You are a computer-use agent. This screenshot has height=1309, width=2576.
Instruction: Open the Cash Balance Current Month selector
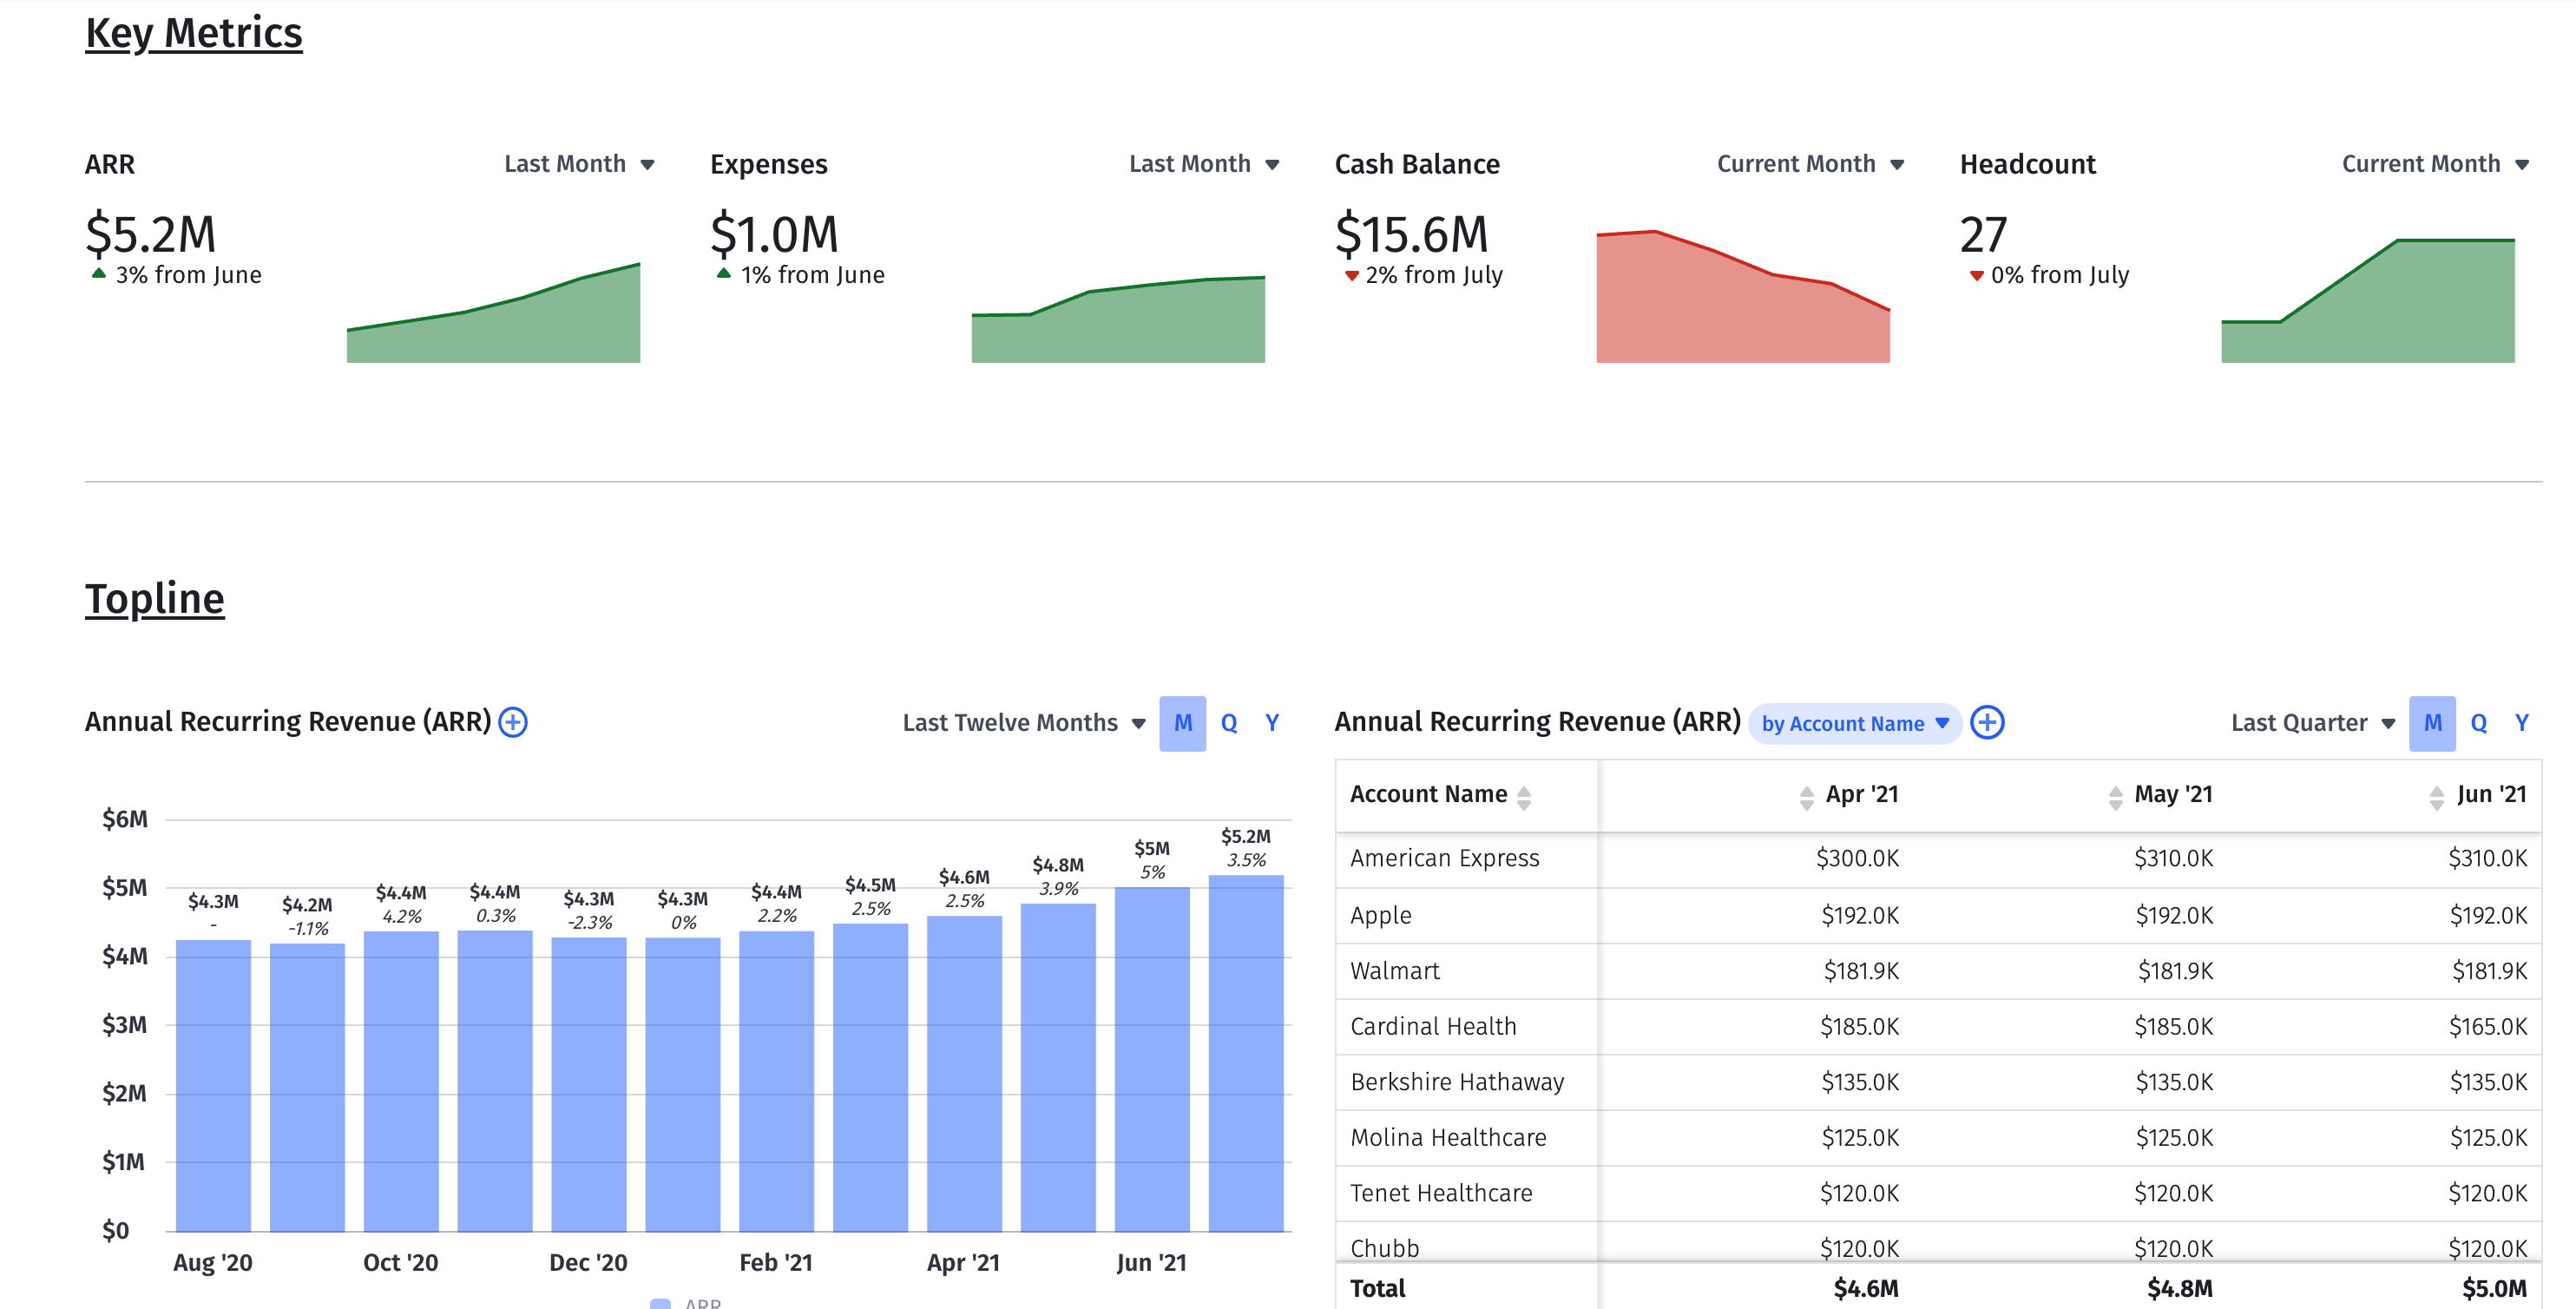coord(1897,163)
